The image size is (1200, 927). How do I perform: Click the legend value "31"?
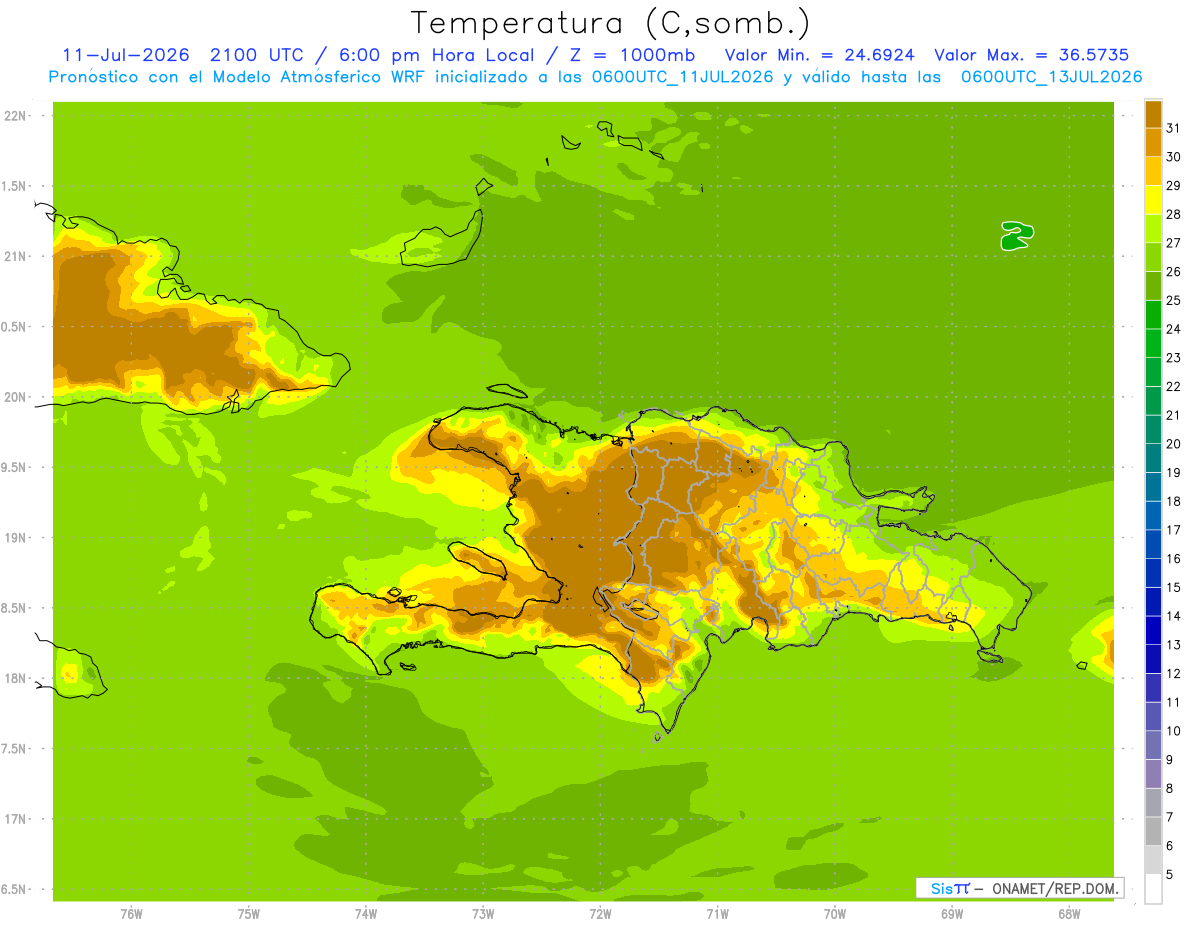click(1174, 128)
